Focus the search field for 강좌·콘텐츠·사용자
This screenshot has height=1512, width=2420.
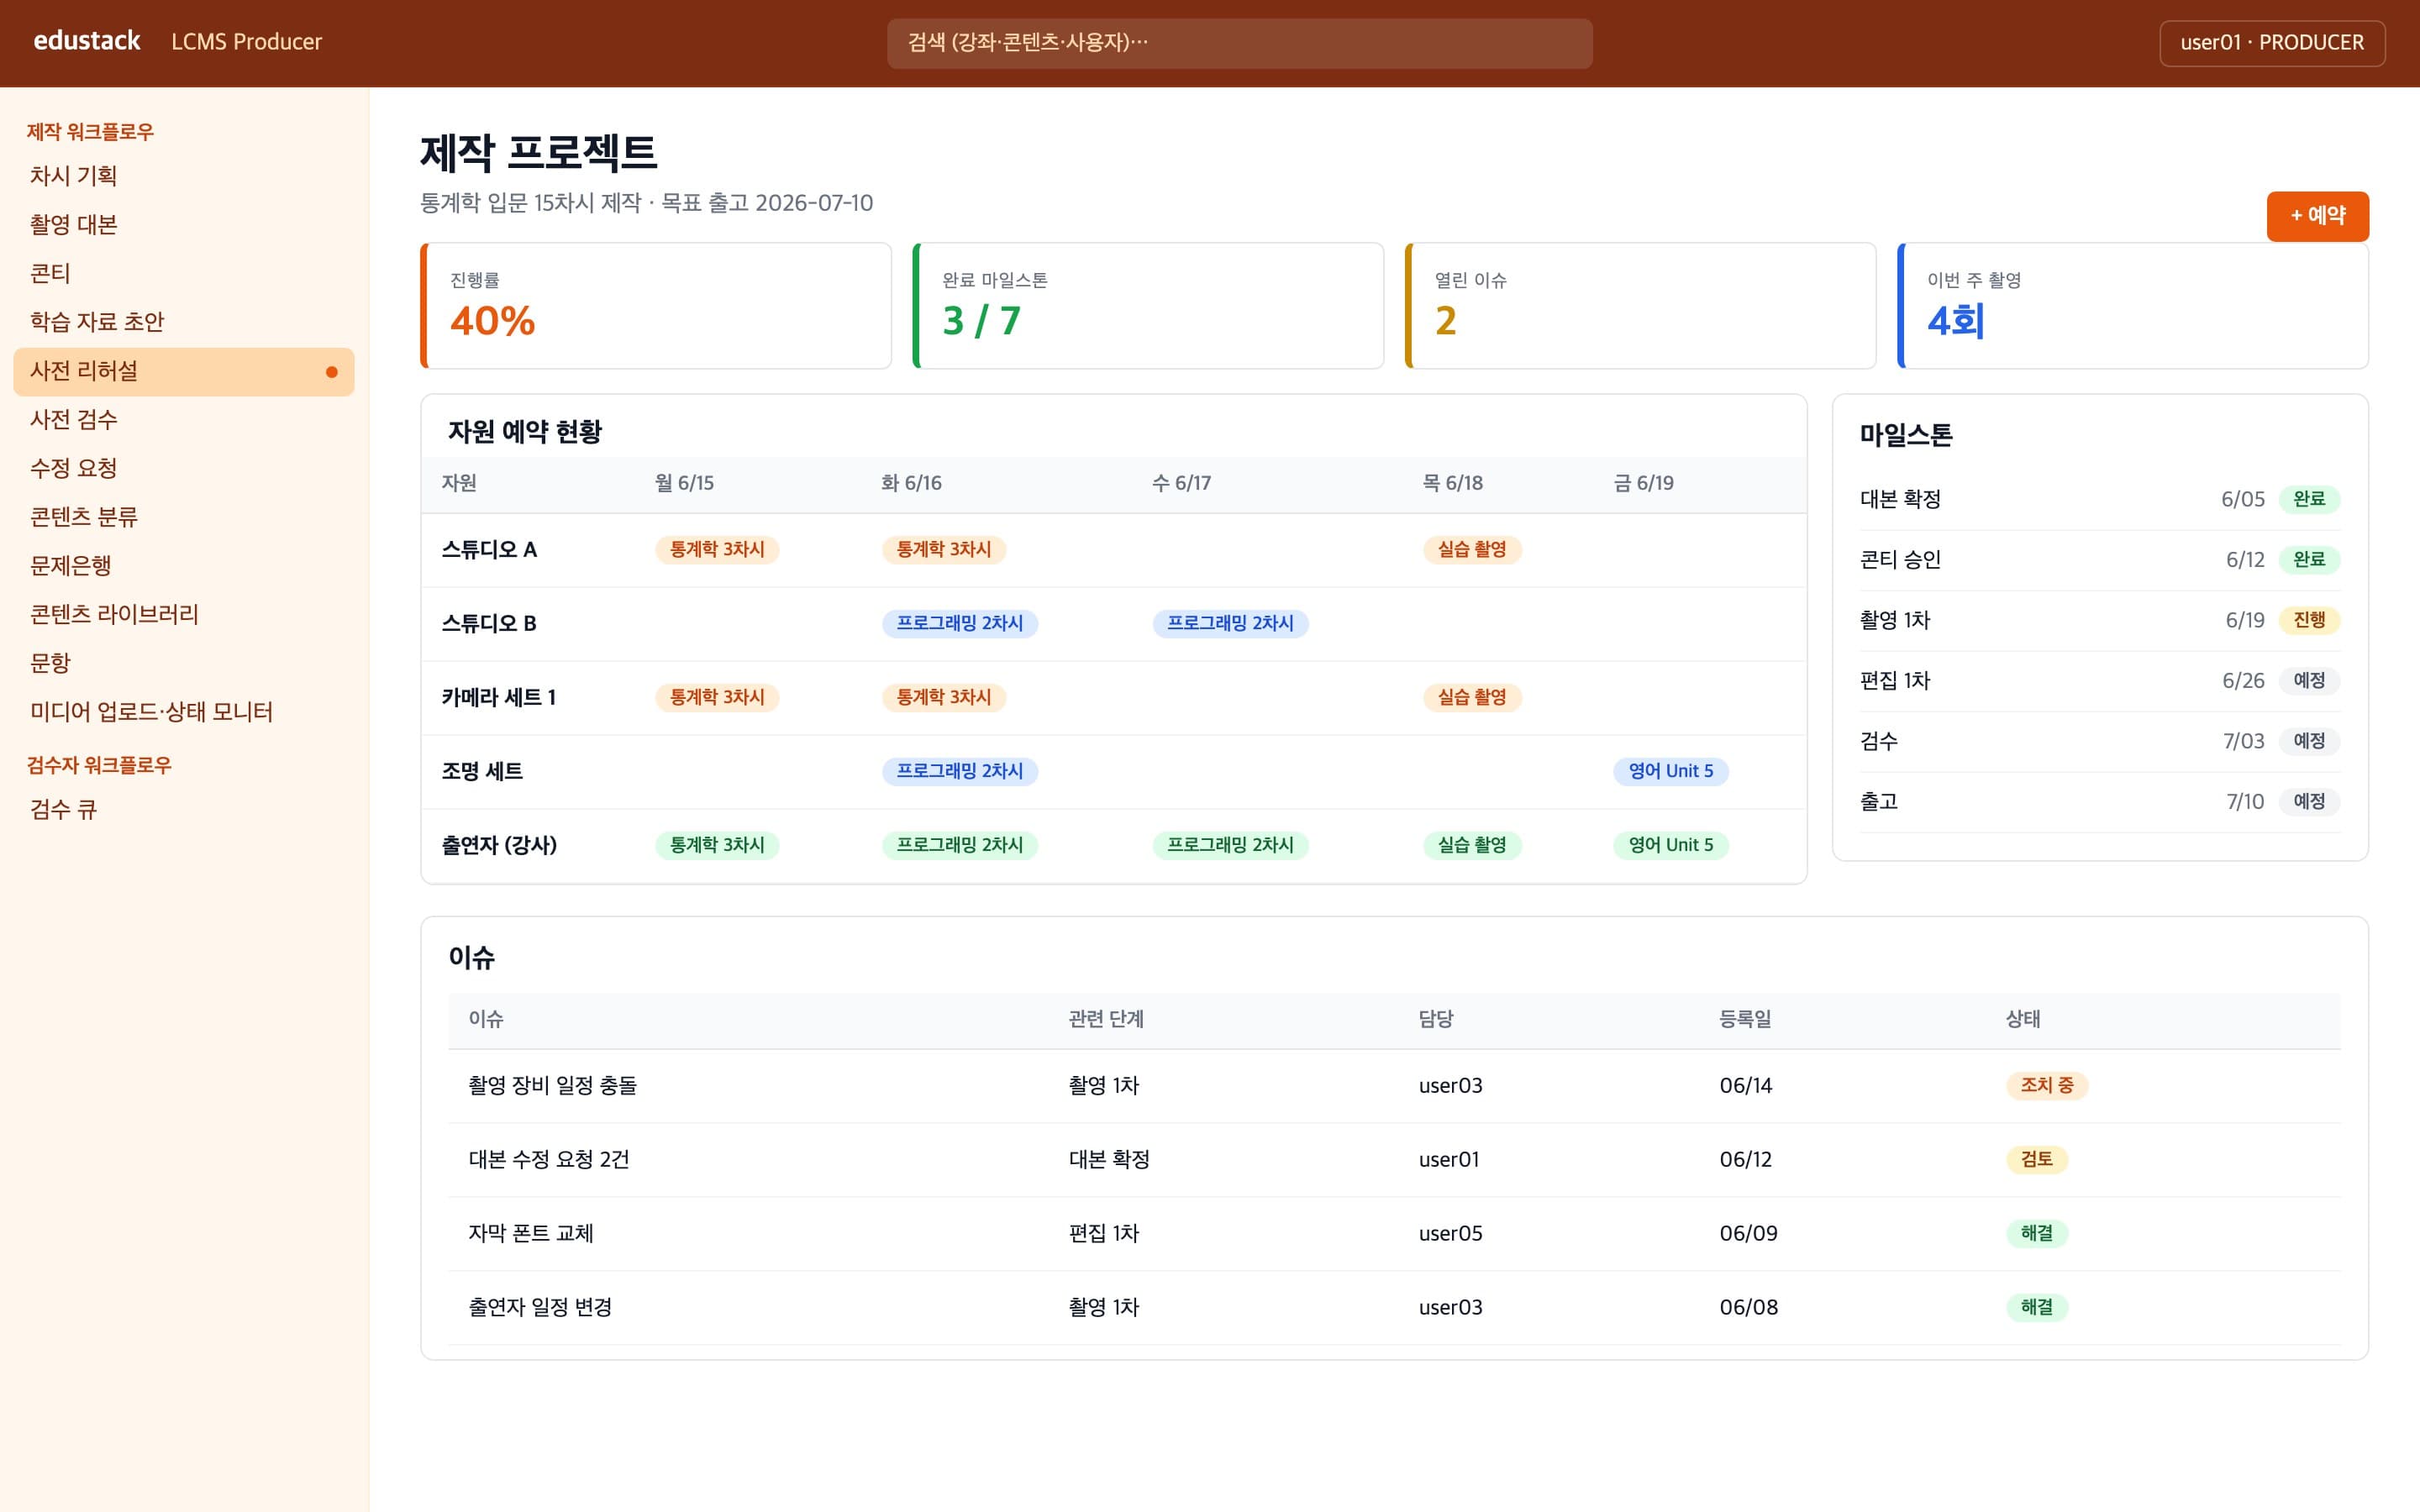tap(1239, 43)
